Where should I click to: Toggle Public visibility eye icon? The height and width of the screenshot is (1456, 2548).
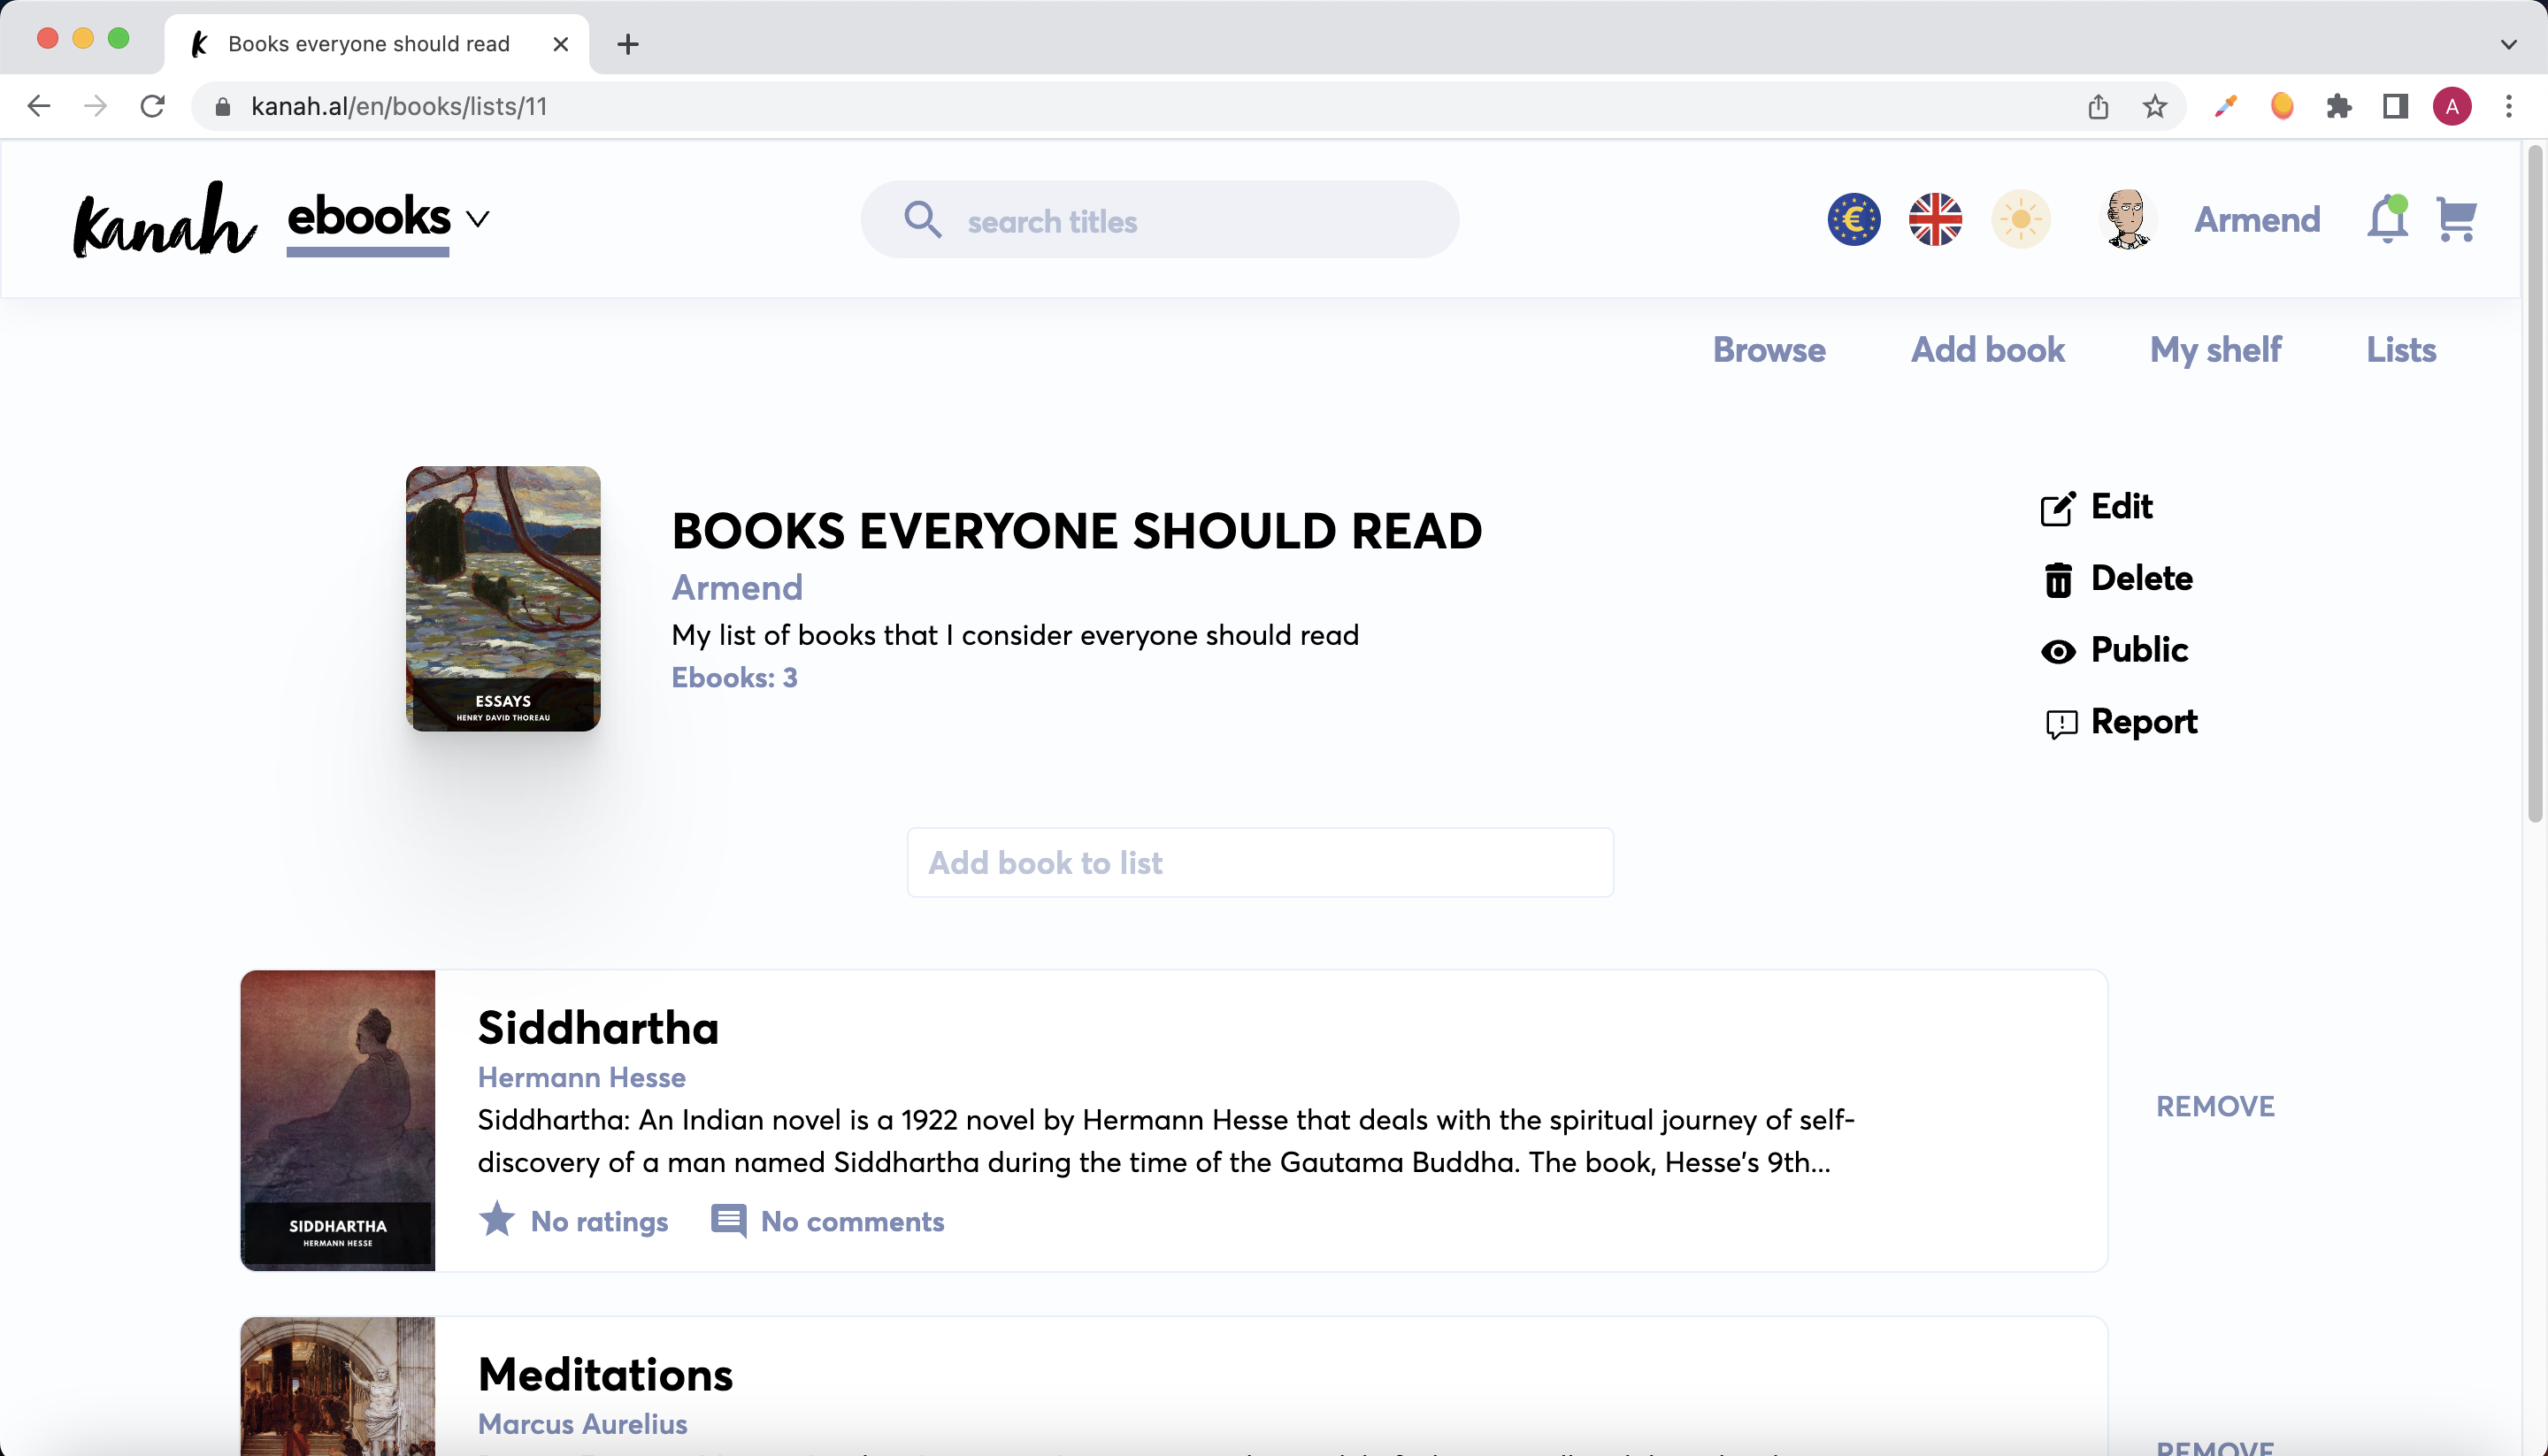coord(2058,652)
